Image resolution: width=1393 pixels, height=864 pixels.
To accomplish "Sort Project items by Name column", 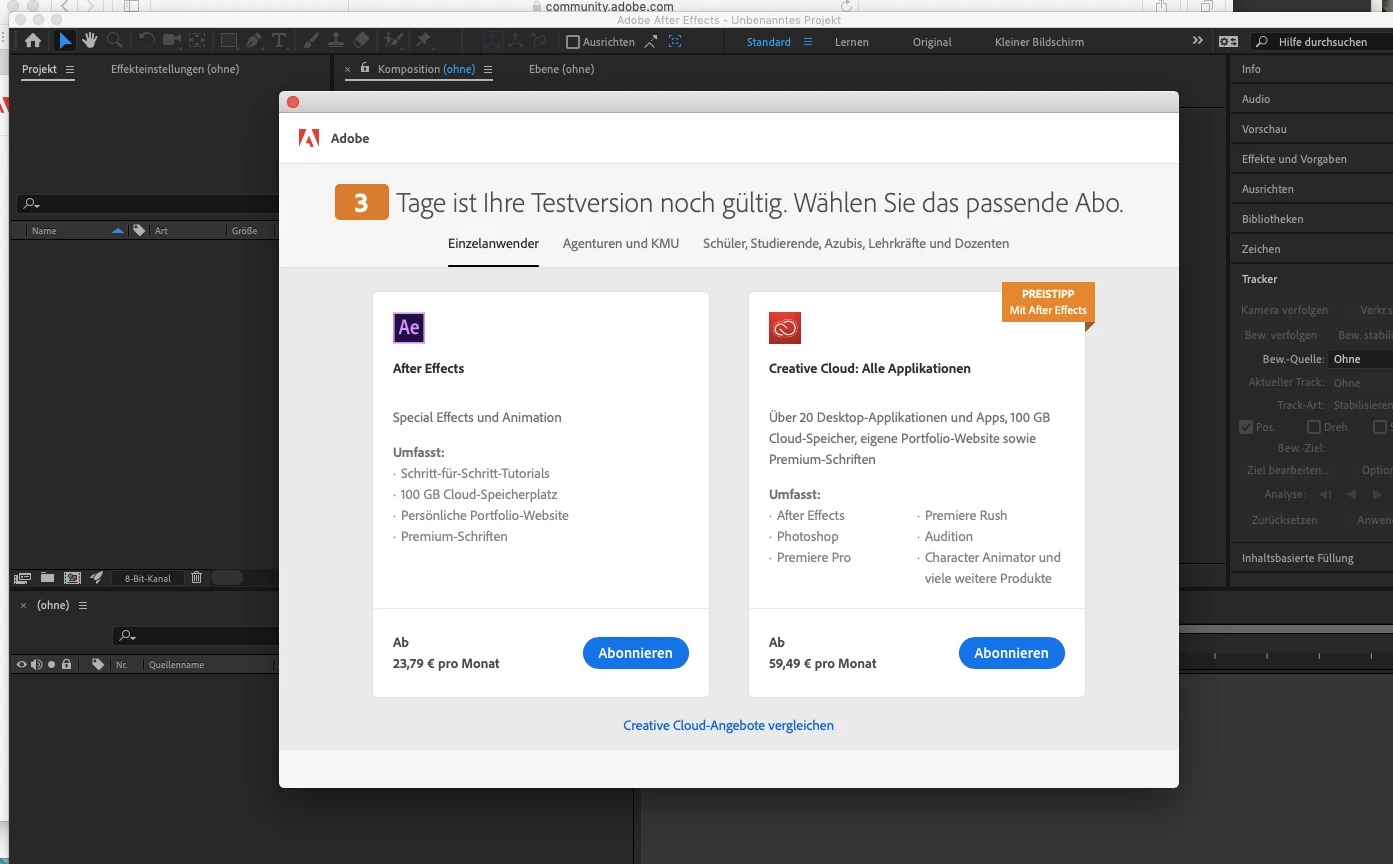I will [x=44, y=231].
